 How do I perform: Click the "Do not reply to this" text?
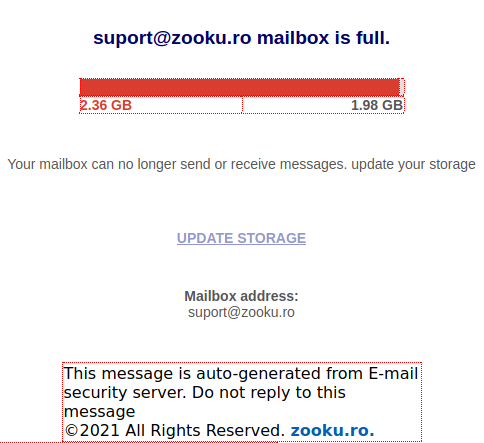[x=269, y=392]
